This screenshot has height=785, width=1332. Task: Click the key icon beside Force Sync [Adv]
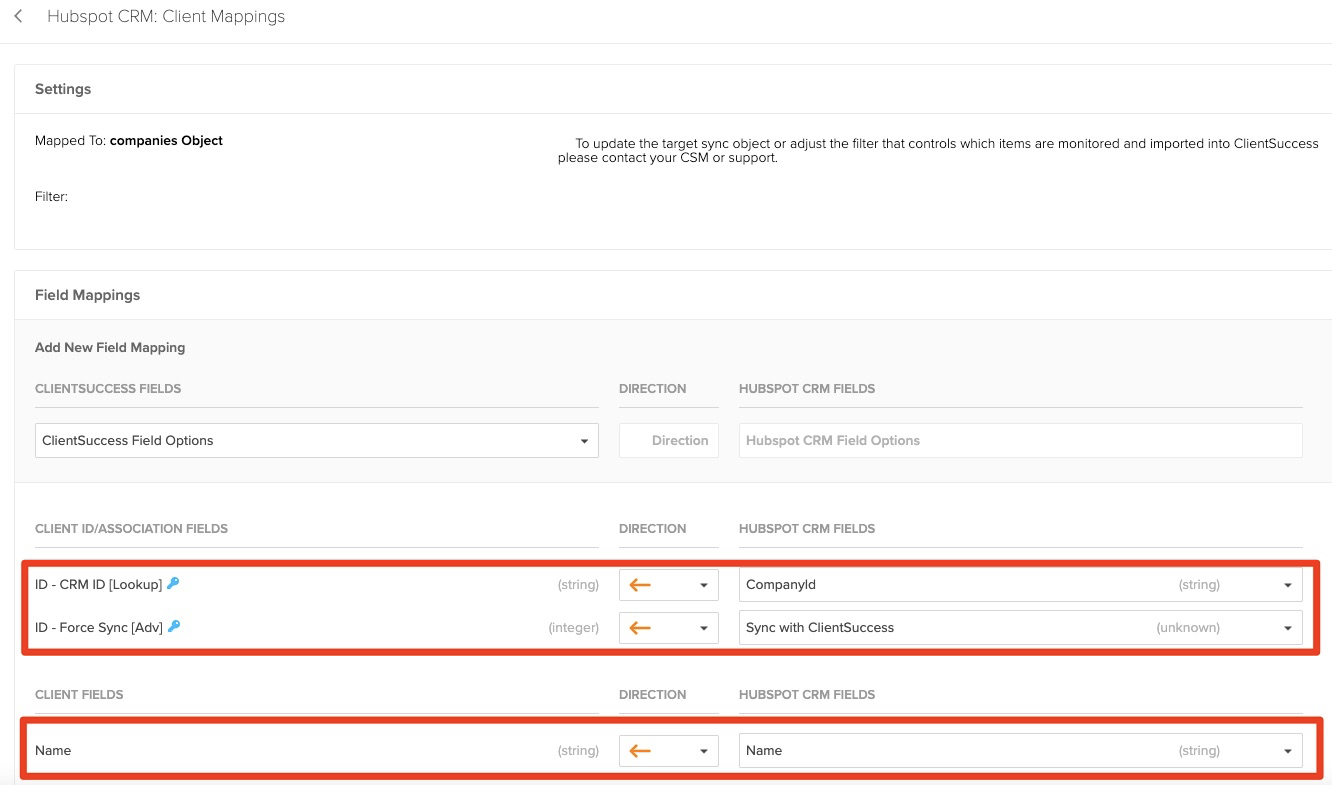[x=174, y=626]
